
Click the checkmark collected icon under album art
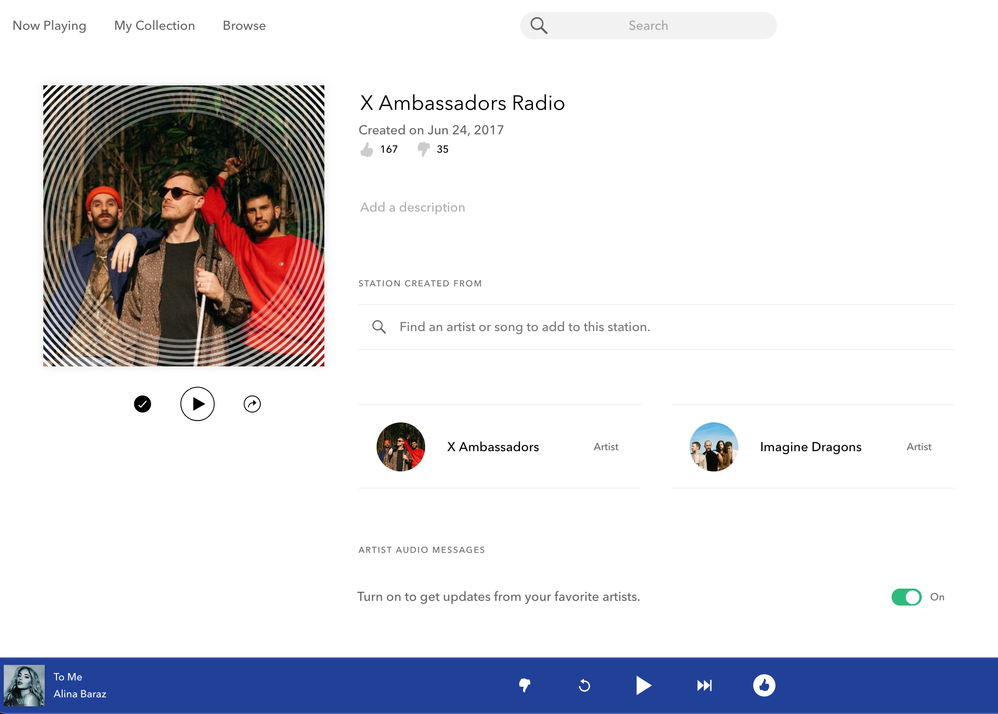[x=142, y=404]
